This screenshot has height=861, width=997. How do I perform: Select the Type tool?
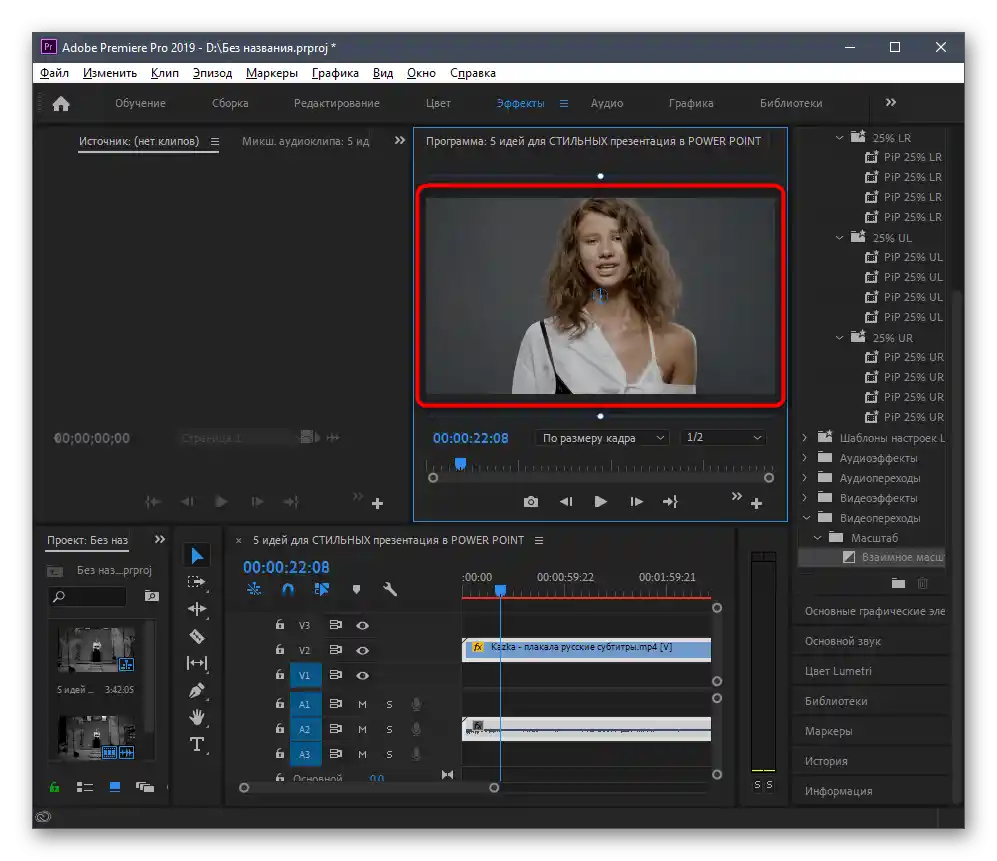197,744
